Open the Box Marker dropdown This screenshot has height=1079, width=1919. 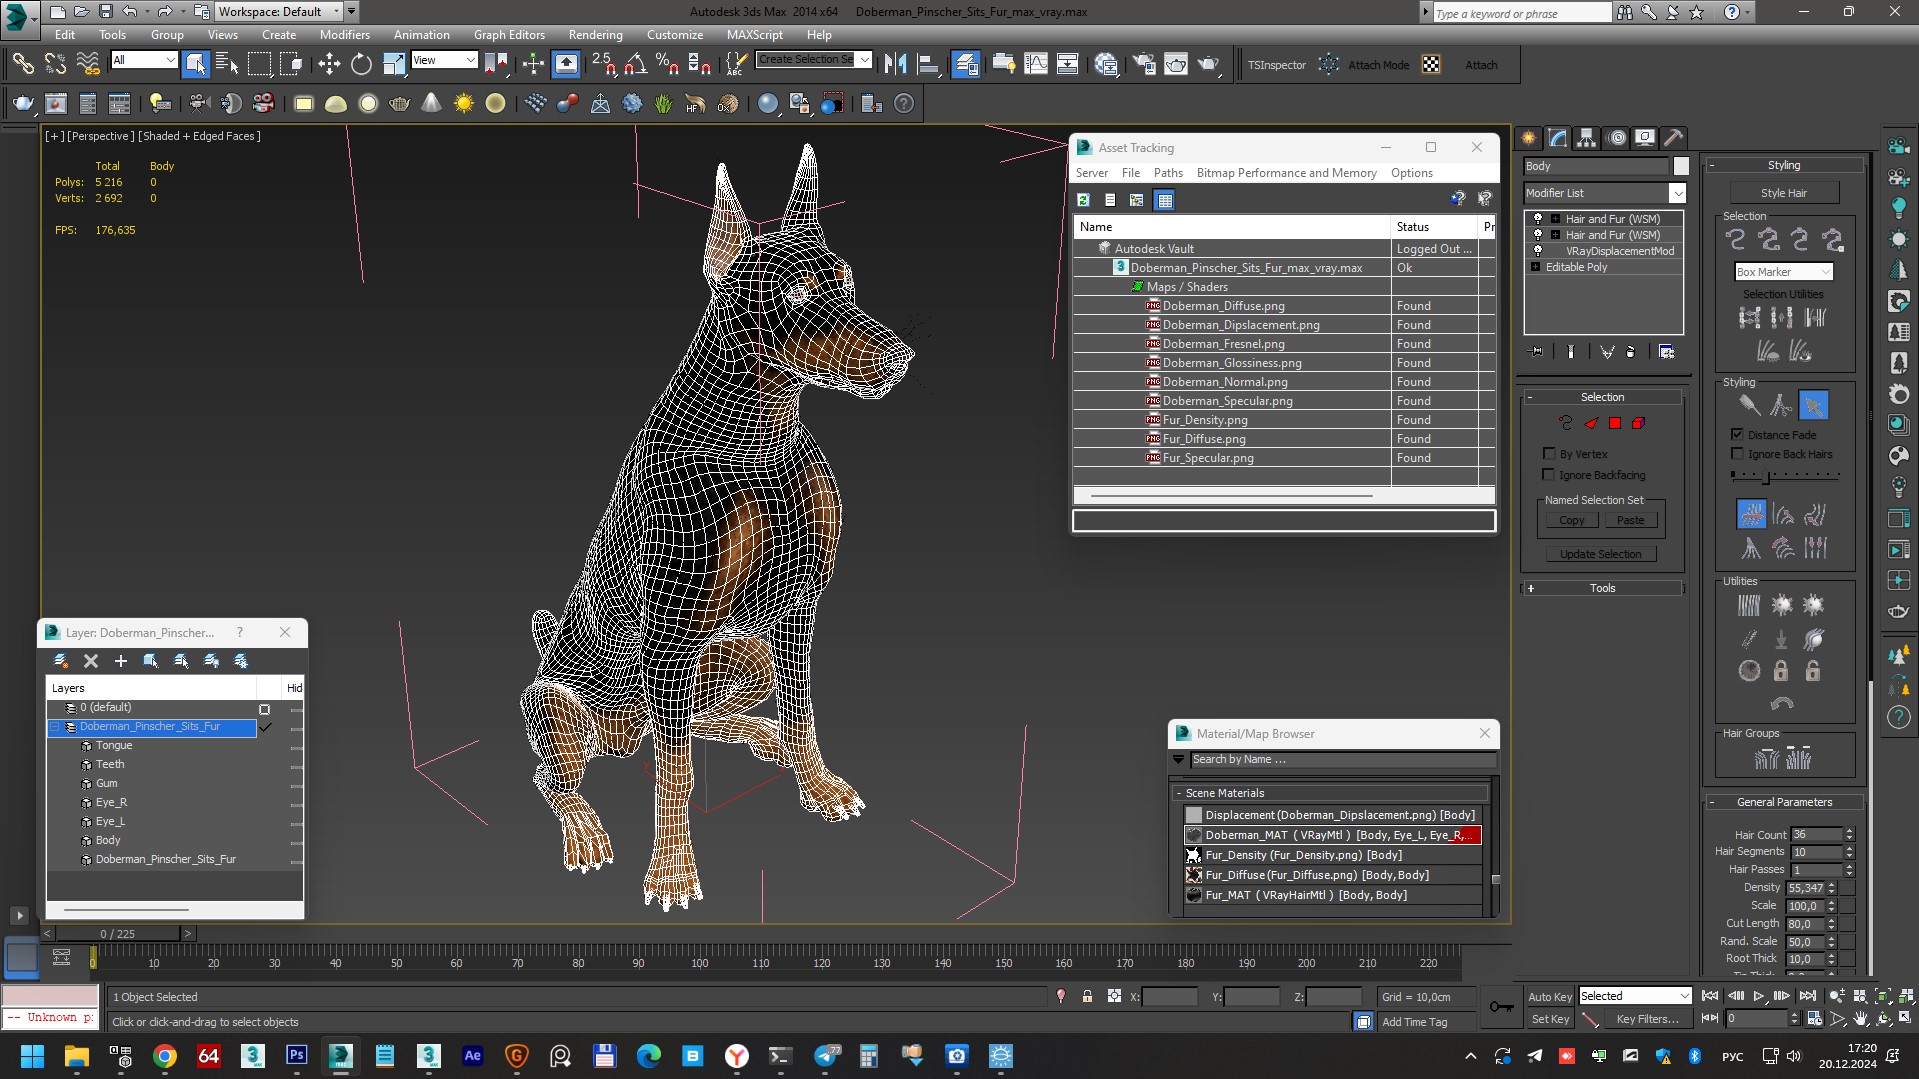tap(1783, 272)
